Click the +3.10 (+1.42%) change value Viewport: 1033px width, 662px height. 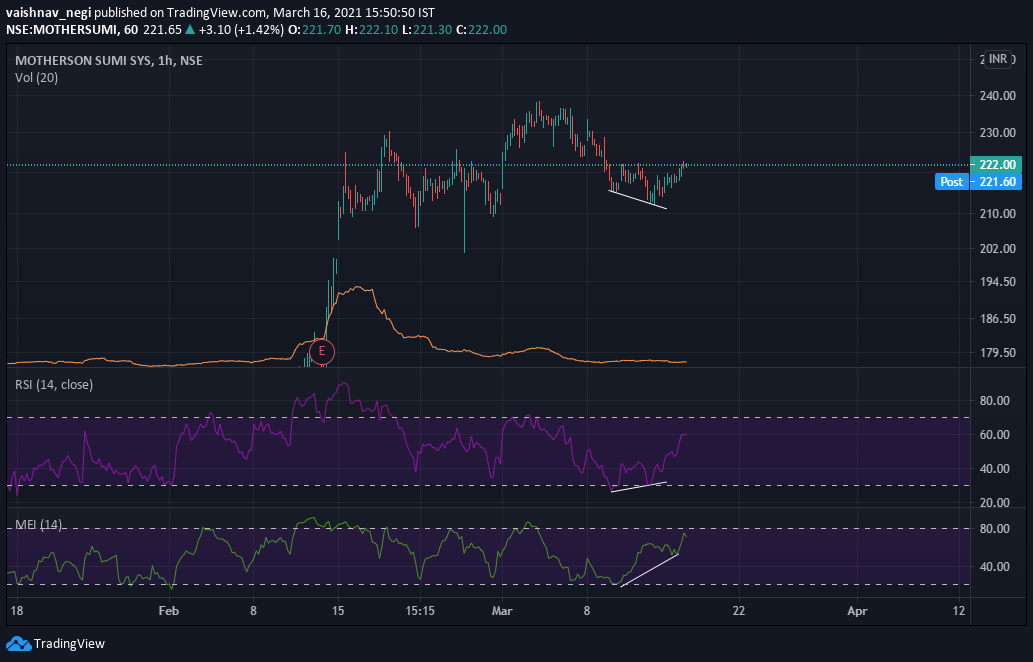tap(241, 30)
